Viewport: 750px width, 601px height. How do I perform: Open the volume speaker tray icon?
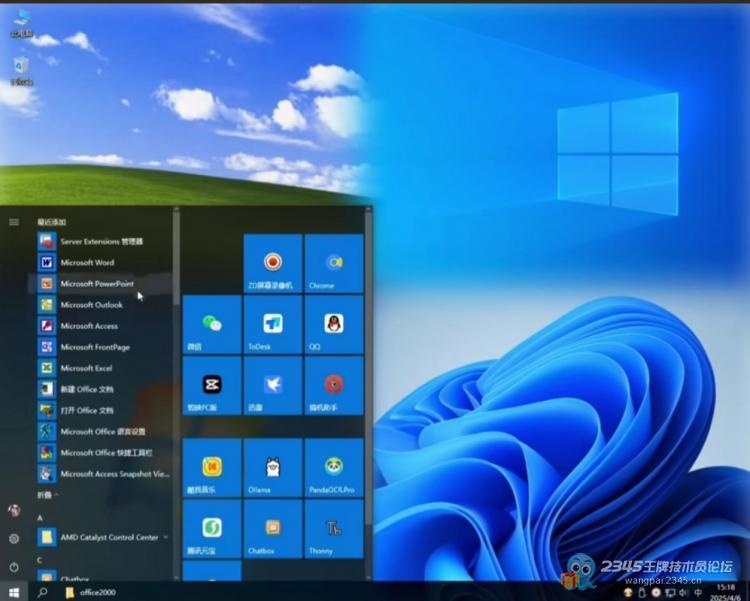683,593
